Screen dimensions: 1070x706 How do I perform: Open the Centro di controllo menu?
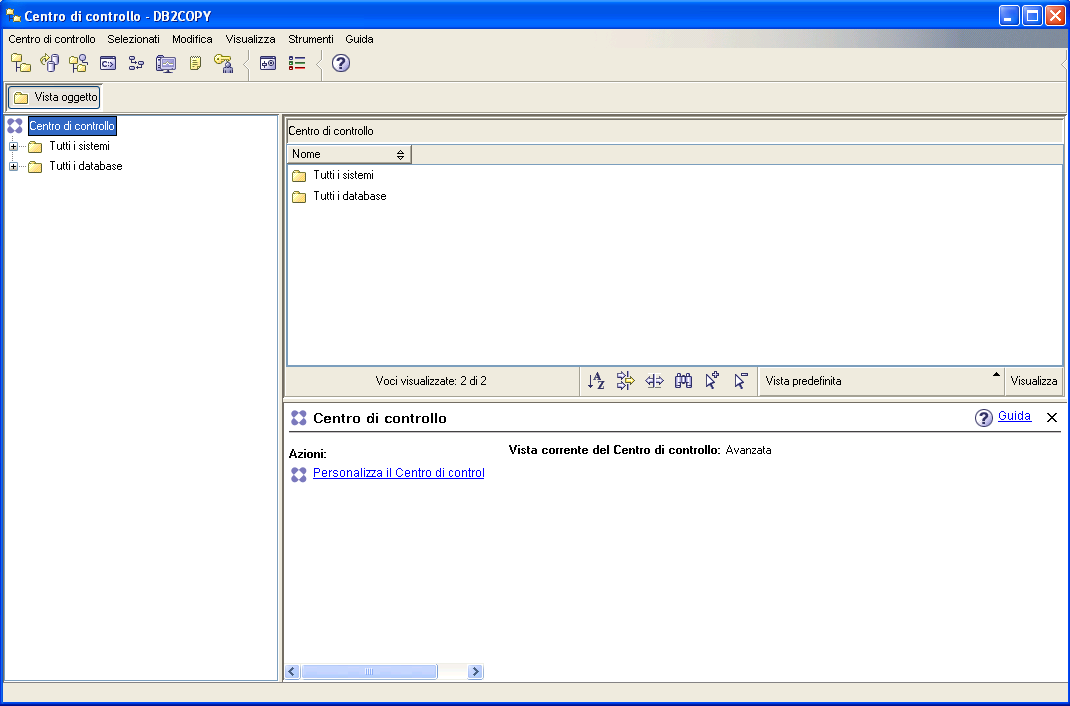[x=52, y=39]
